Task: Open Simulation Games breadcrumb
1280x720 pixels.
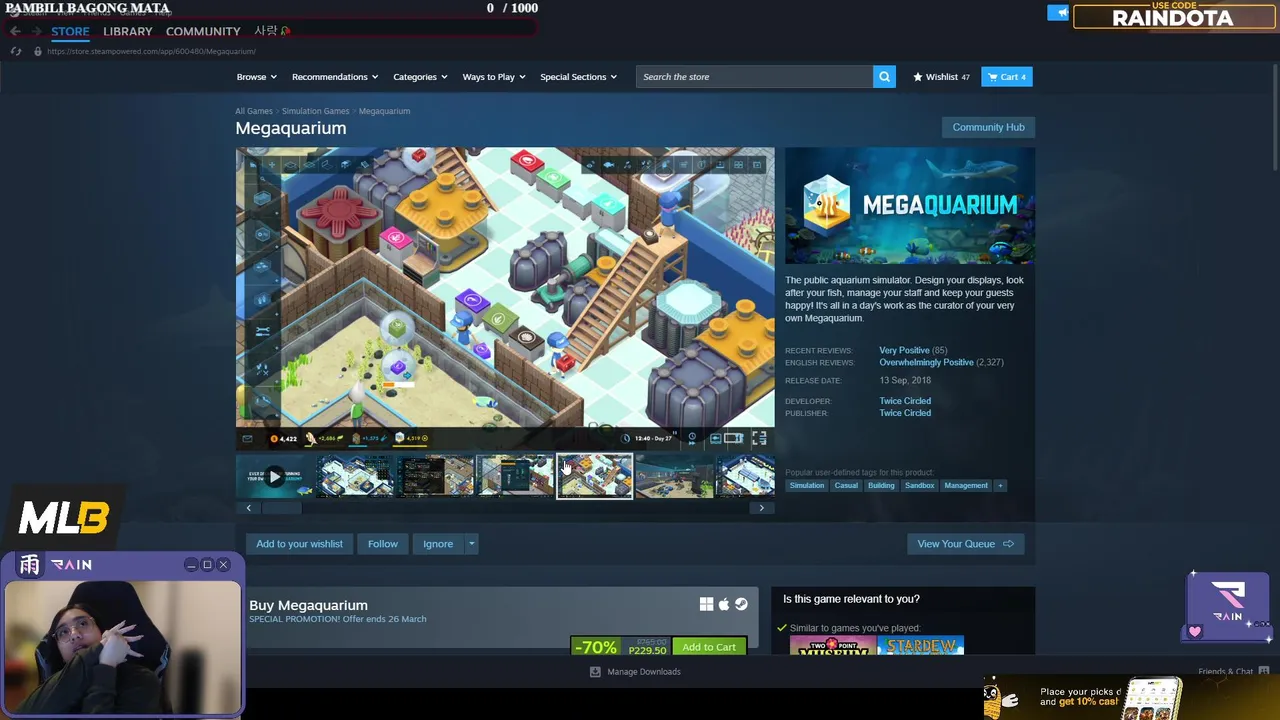Action: [315, 111]
